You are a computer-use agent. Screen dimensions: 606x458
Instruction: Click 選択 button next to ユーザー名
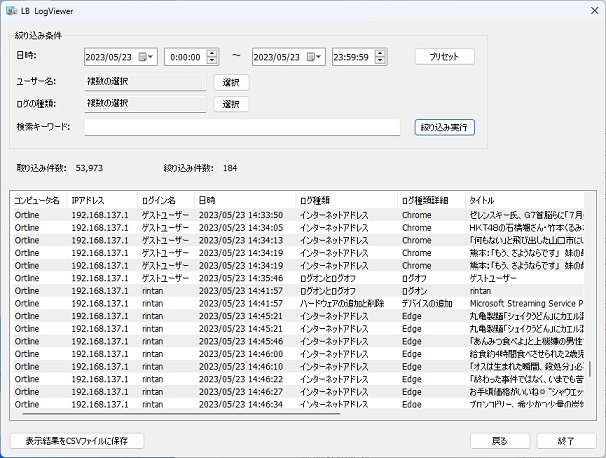click(x=231, y=82)
